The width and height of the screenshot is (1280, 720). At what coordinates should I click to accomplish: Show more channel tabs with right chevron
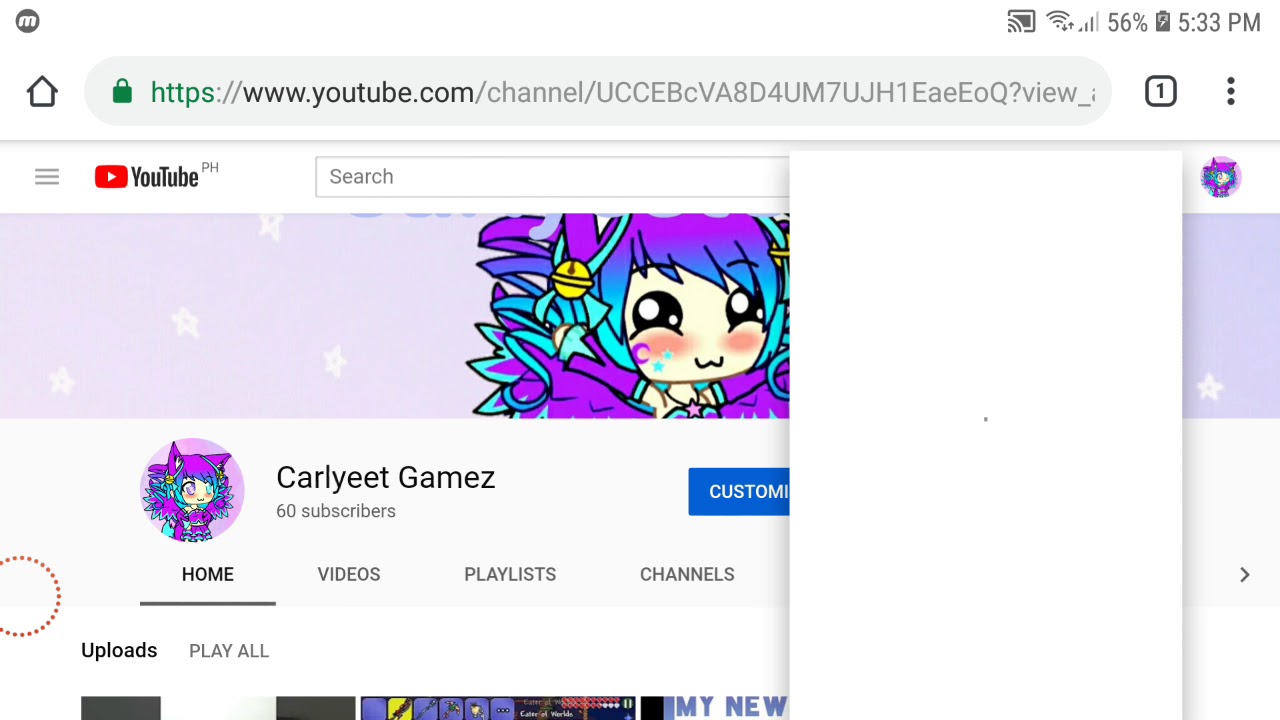tap(1244, 575)
